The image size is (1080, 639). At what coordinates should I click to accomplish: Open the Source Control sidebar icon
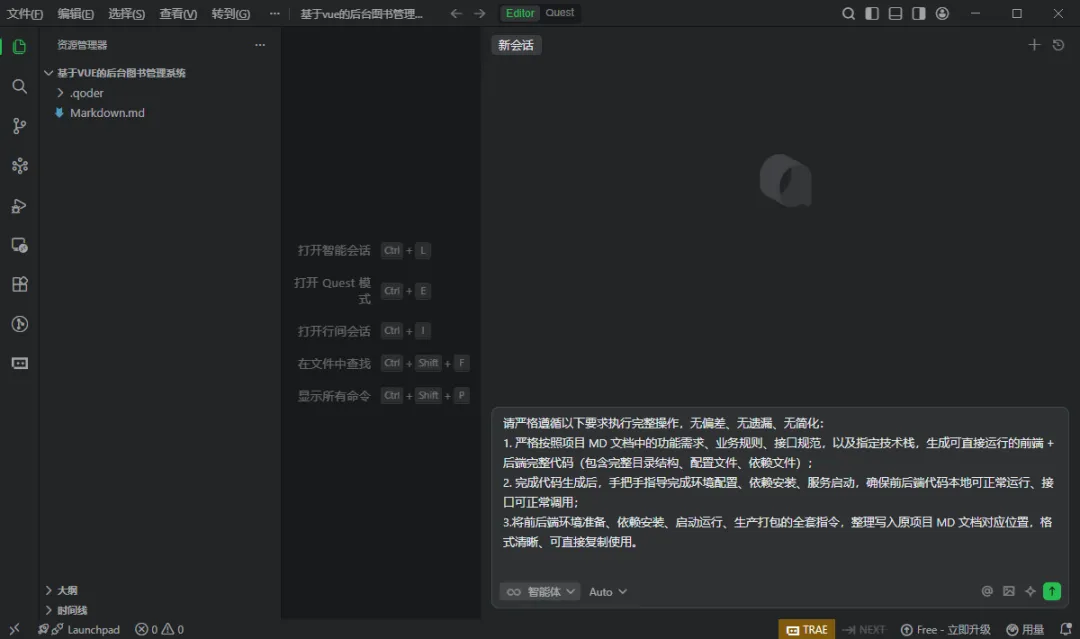(19, 125)
